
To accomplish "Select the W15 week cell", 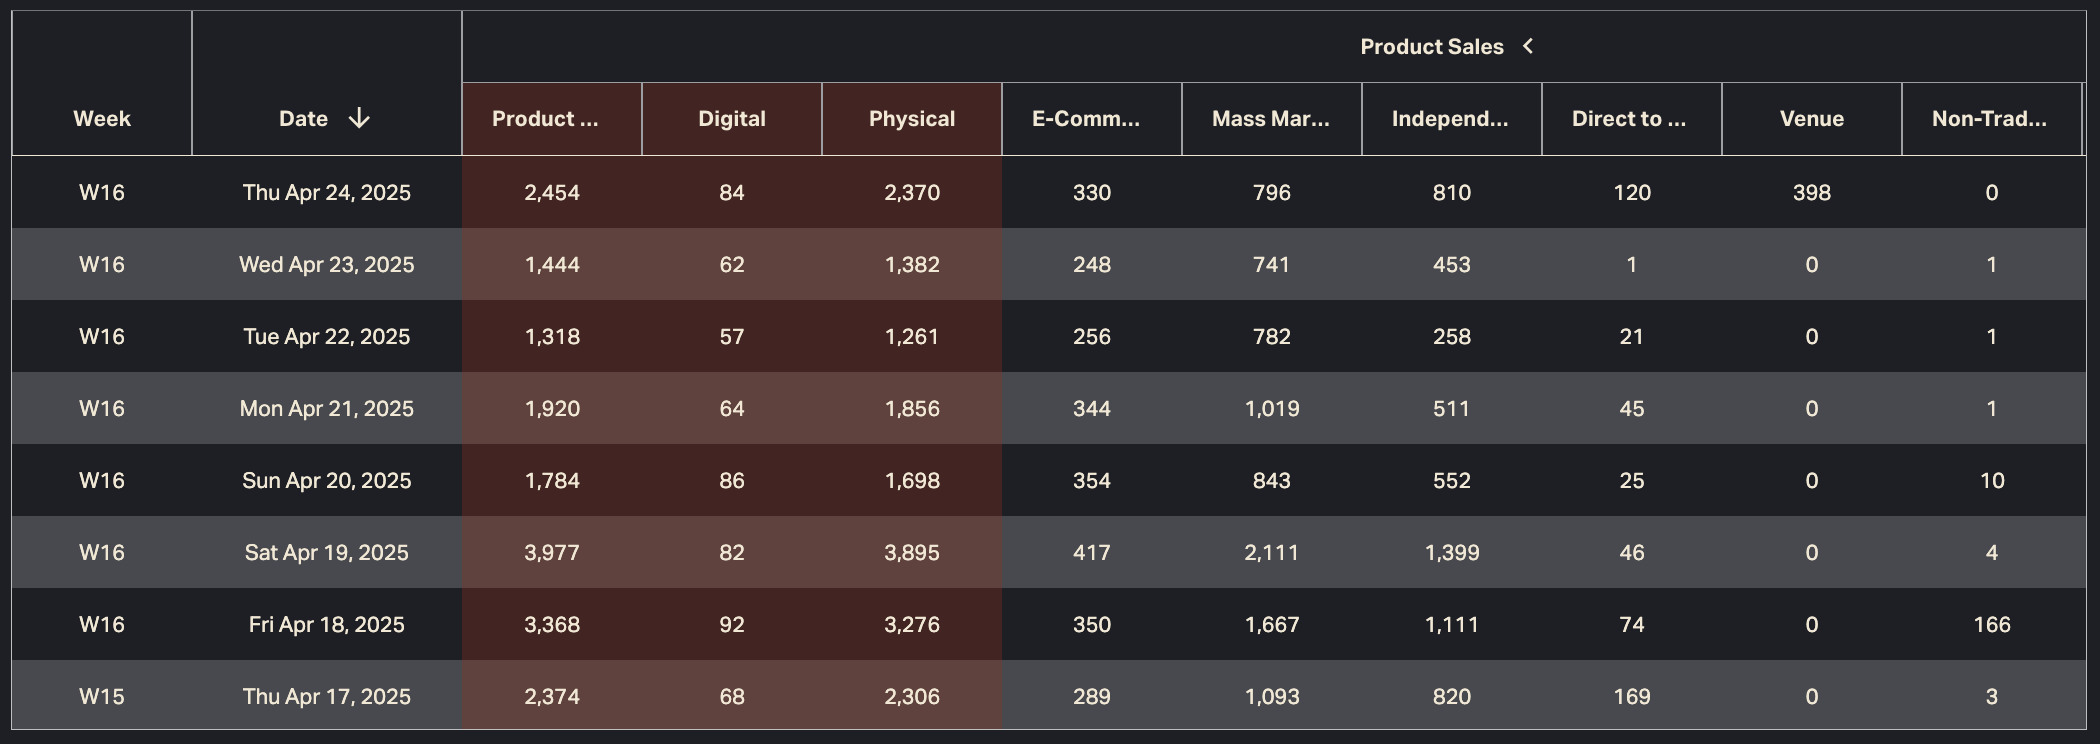I will (x=102, y=697).
